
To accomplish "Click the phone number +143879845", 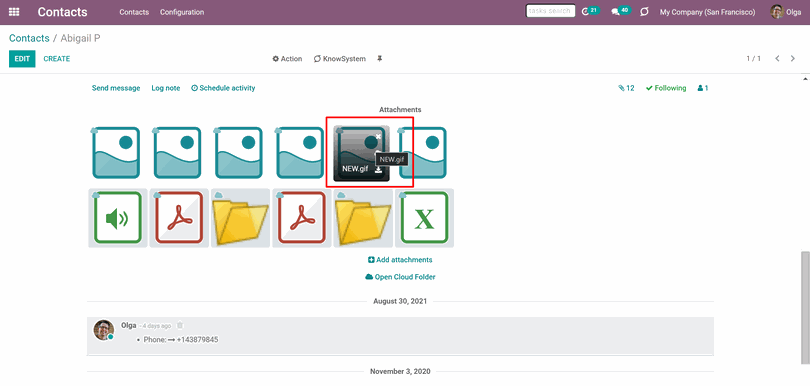I will pos(198,340).
